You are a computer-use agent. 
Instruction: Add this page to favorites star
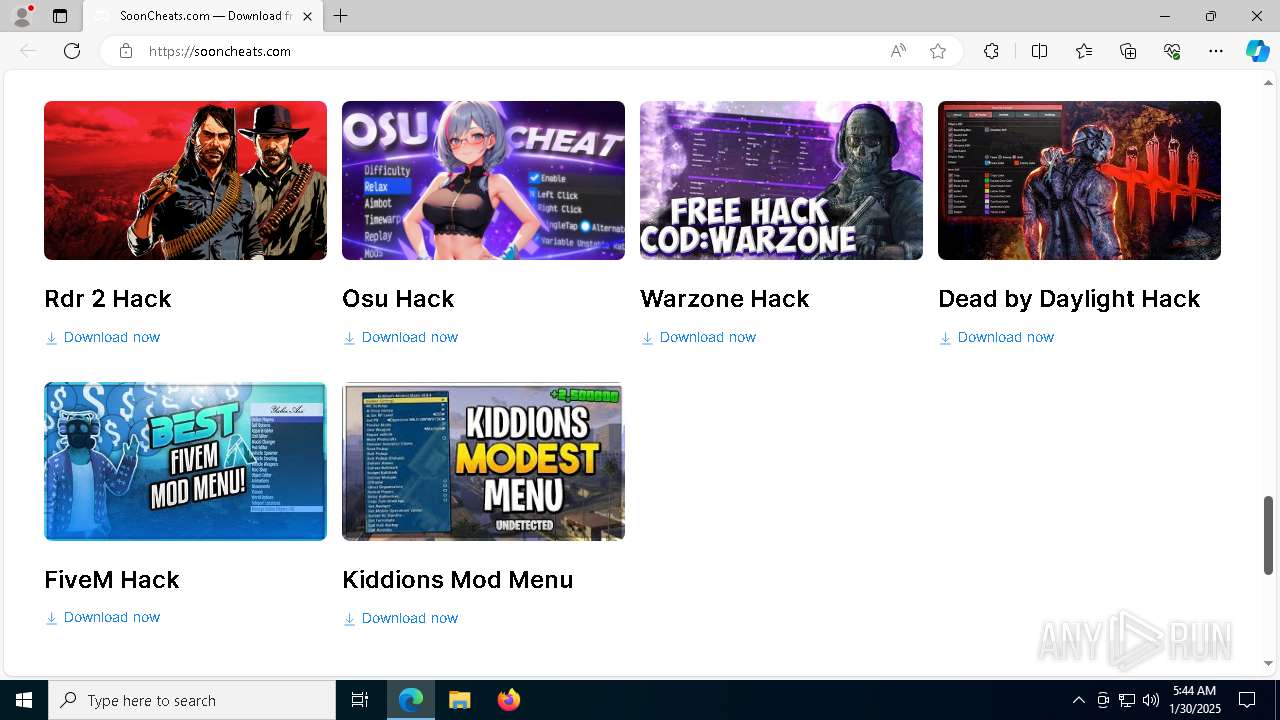point(938,51)
